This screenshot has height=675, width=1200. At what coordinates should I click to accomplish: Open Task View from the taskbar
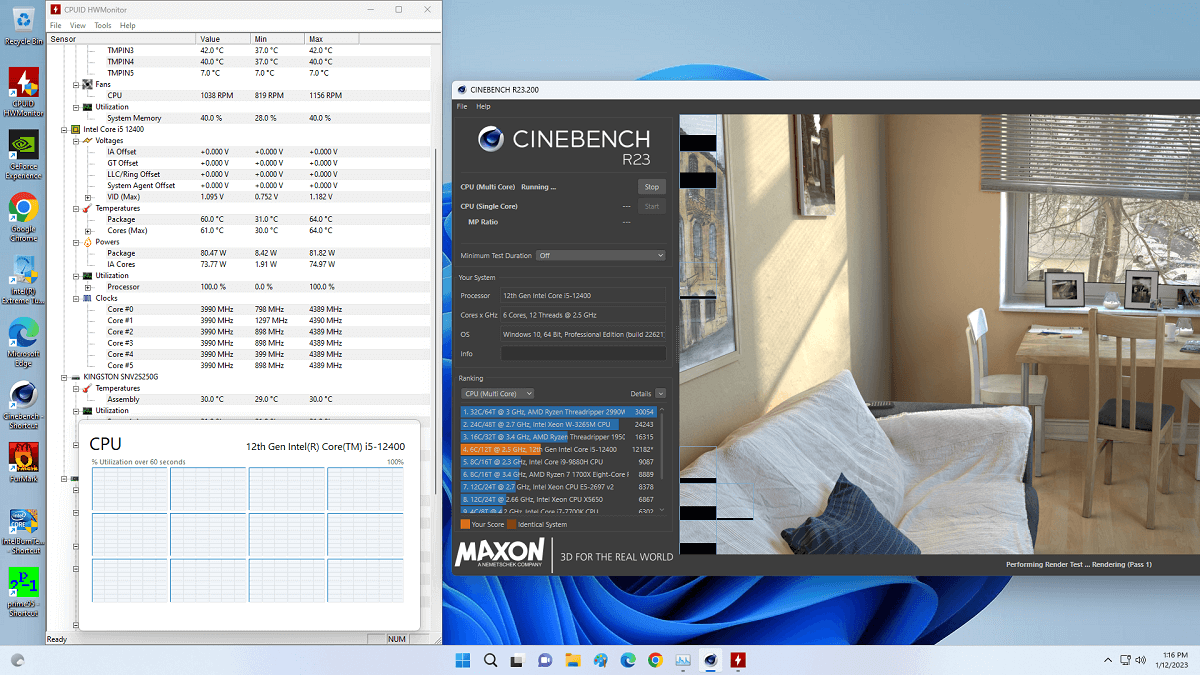click(518, 660)
